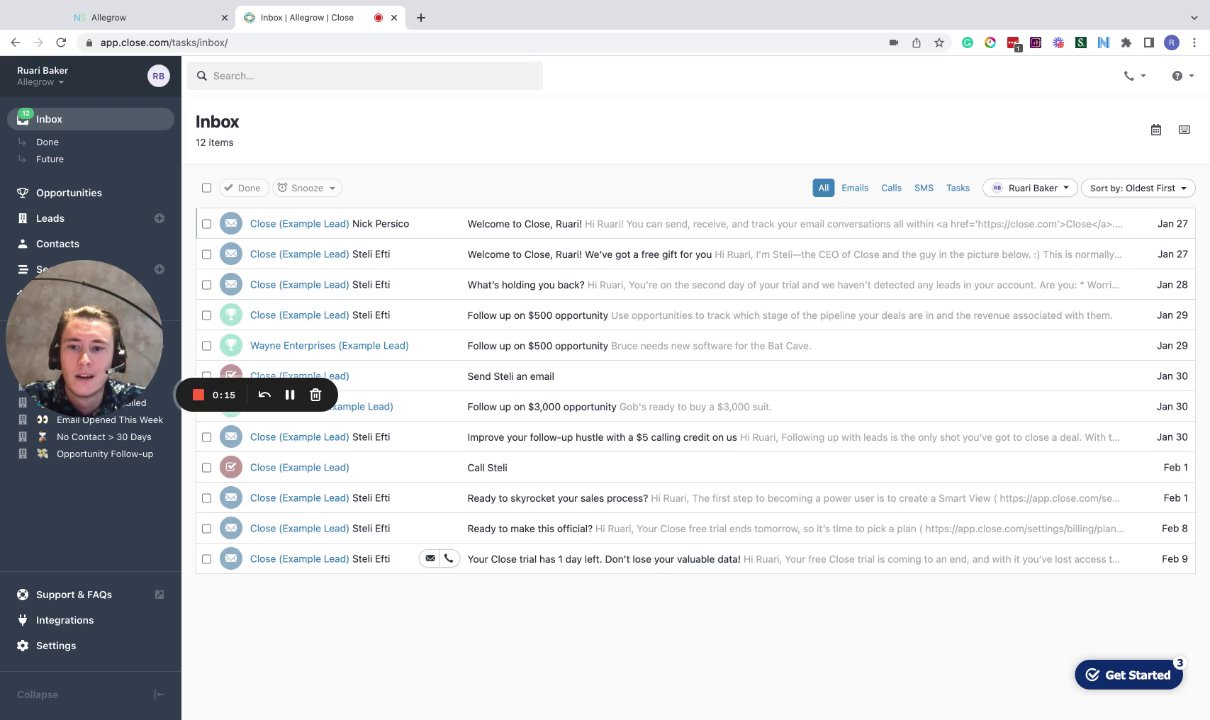
Task: Toggle the Chrome side panel icon
Action: click(1149, 43)
